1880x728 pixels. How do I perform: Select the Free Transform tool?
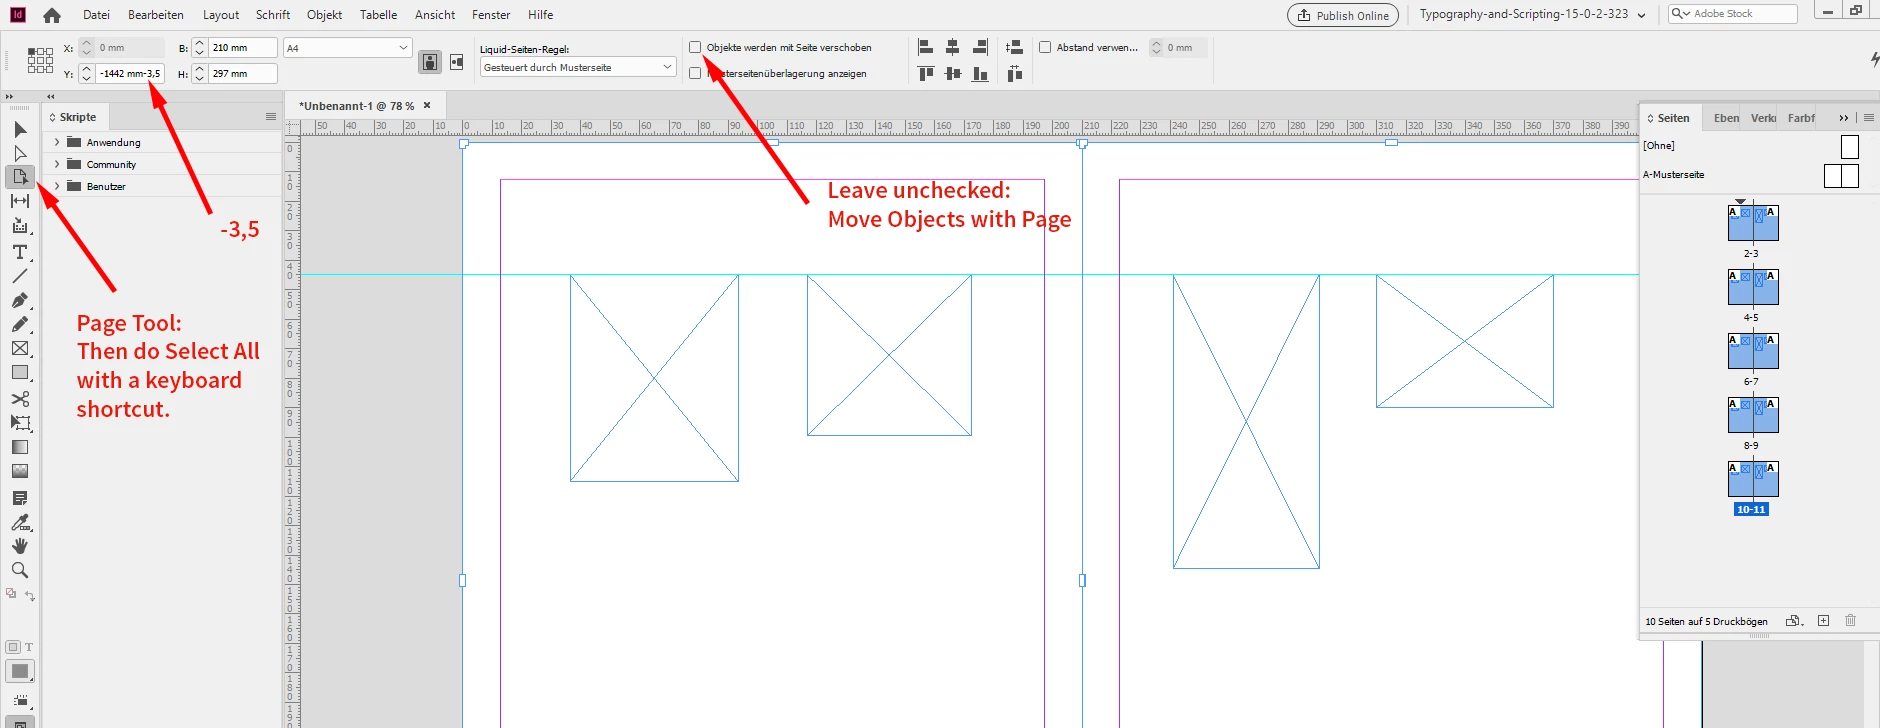pyautogui.click(x=20, y=423)
